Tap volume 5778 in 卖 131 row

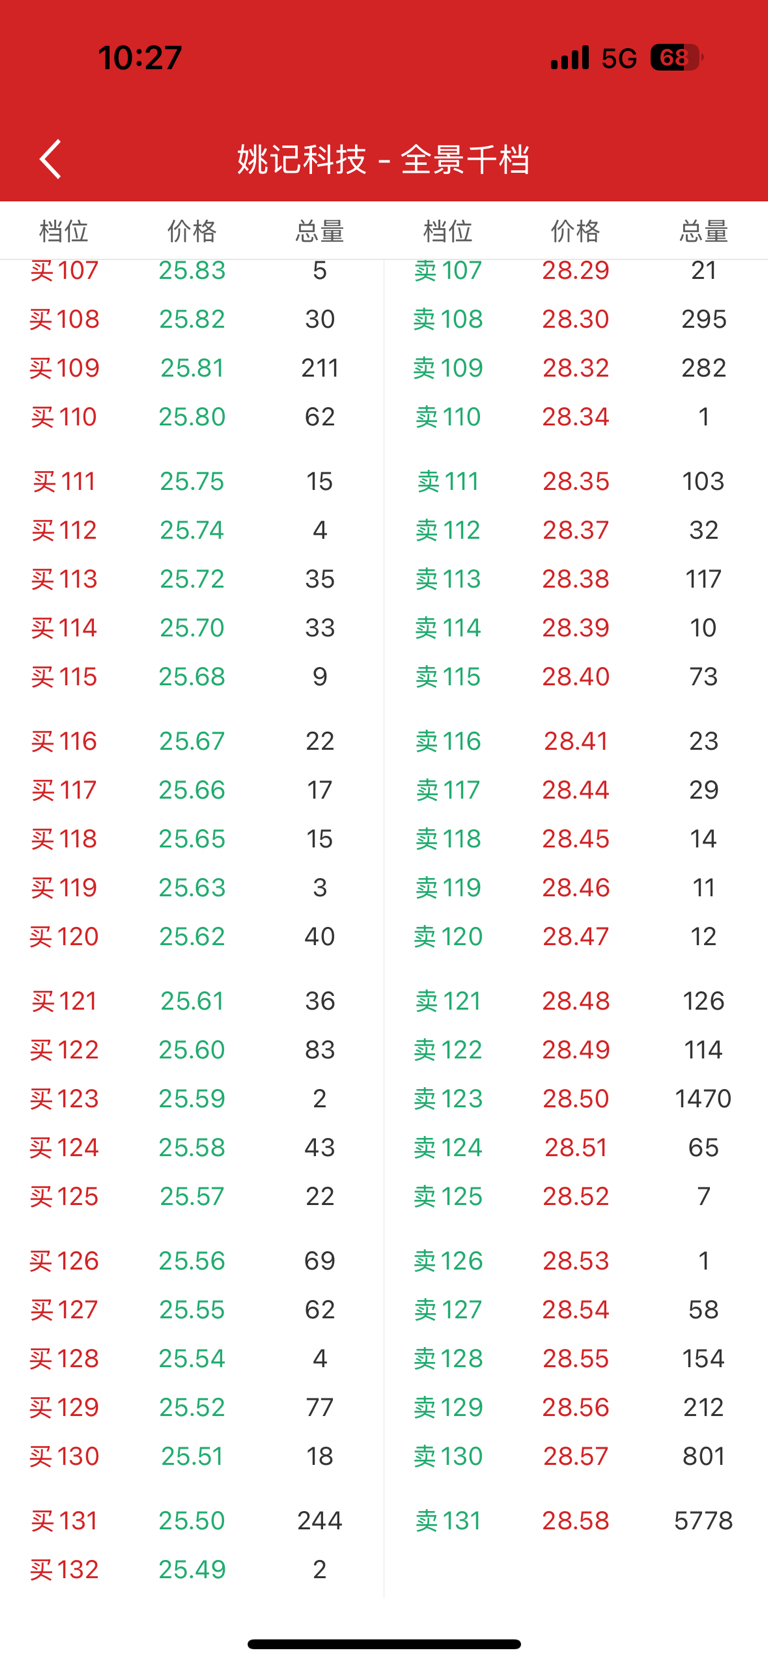[x=704, y=1521]
